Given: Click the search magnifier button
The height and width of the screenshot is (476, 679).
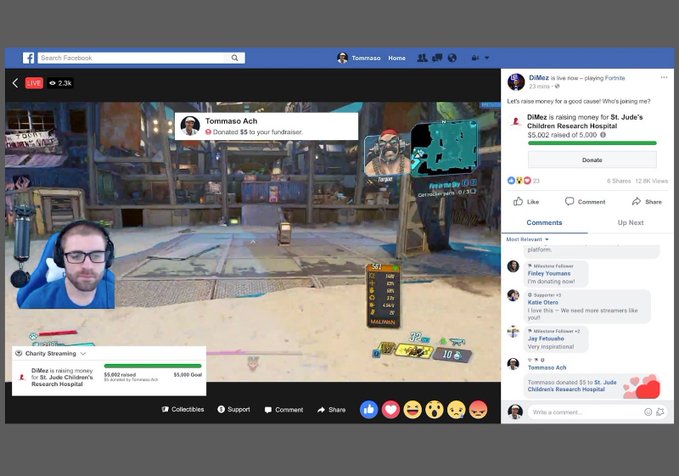Looking at the screenshot, I should tap(235, 58).
